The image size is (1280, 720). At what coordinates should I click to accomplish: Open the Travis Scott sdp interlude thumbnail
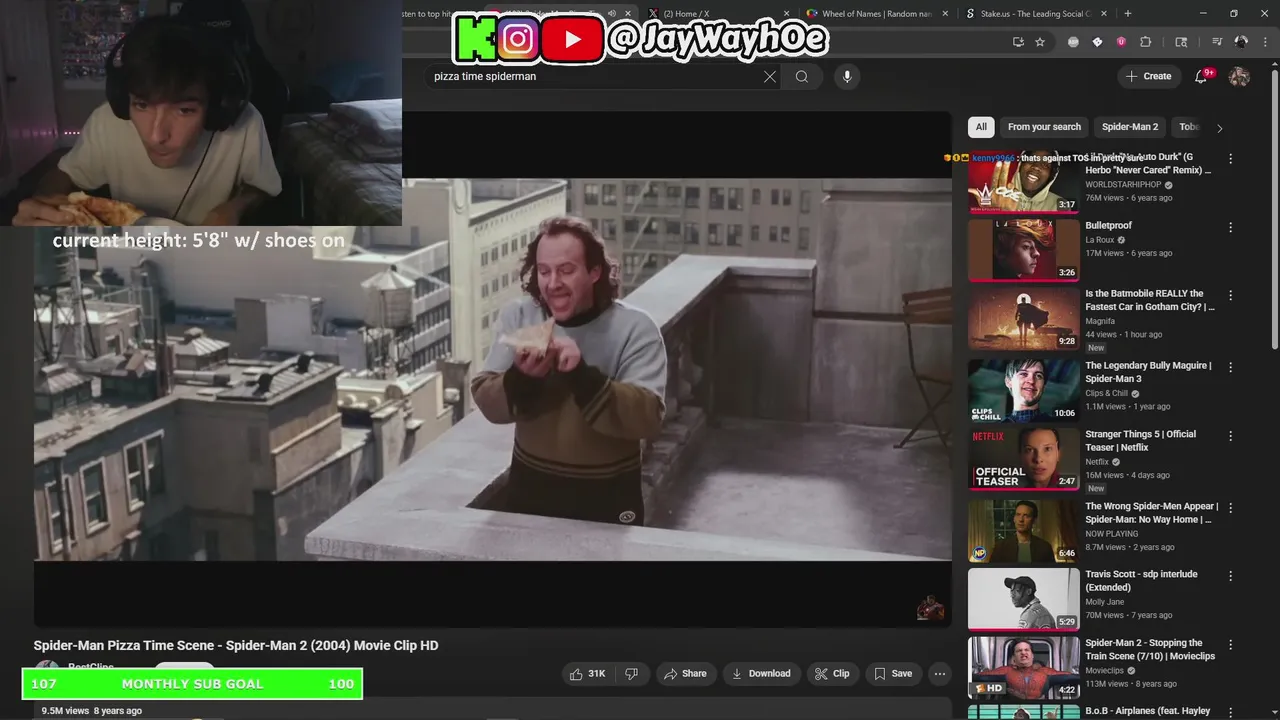click(1023, 599)
